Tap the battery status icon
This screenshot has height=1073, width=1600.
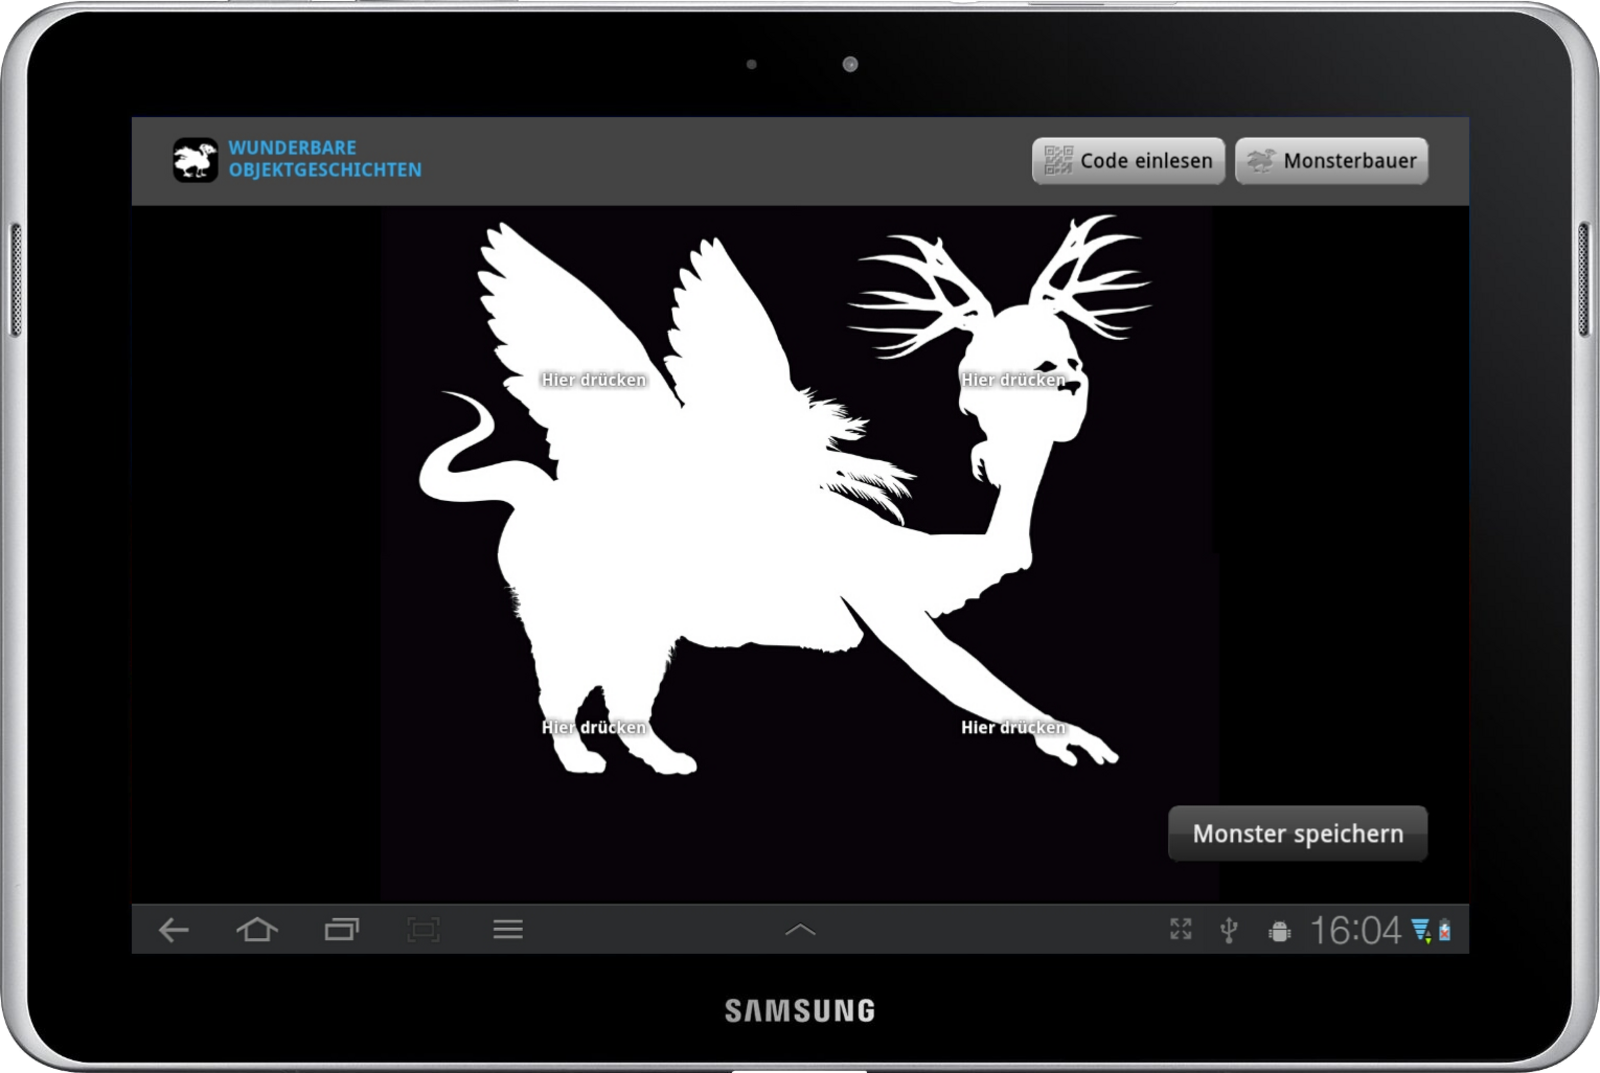1445,931
